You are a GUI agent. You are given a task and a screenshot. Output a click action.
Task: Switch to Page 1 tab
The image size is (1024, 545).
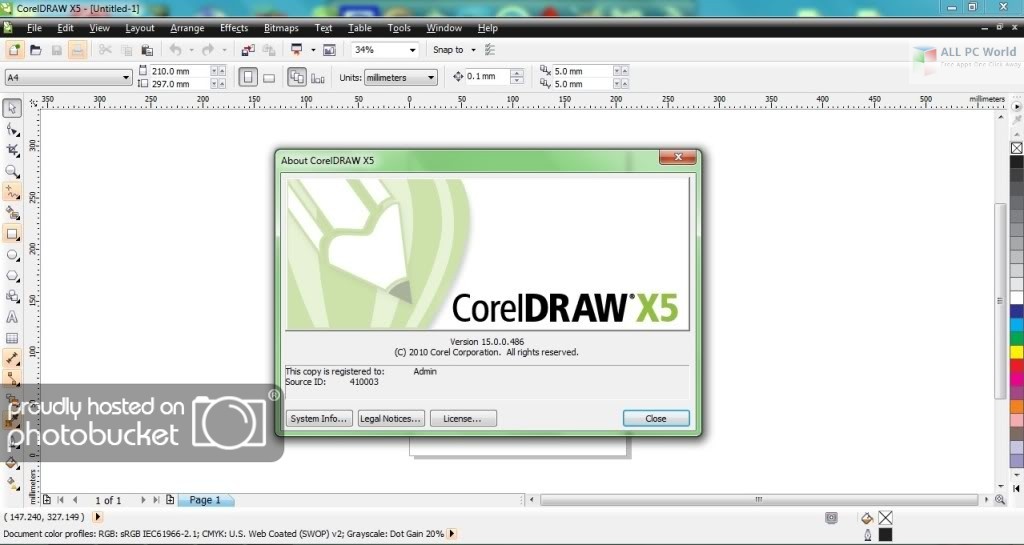[205, 500]
